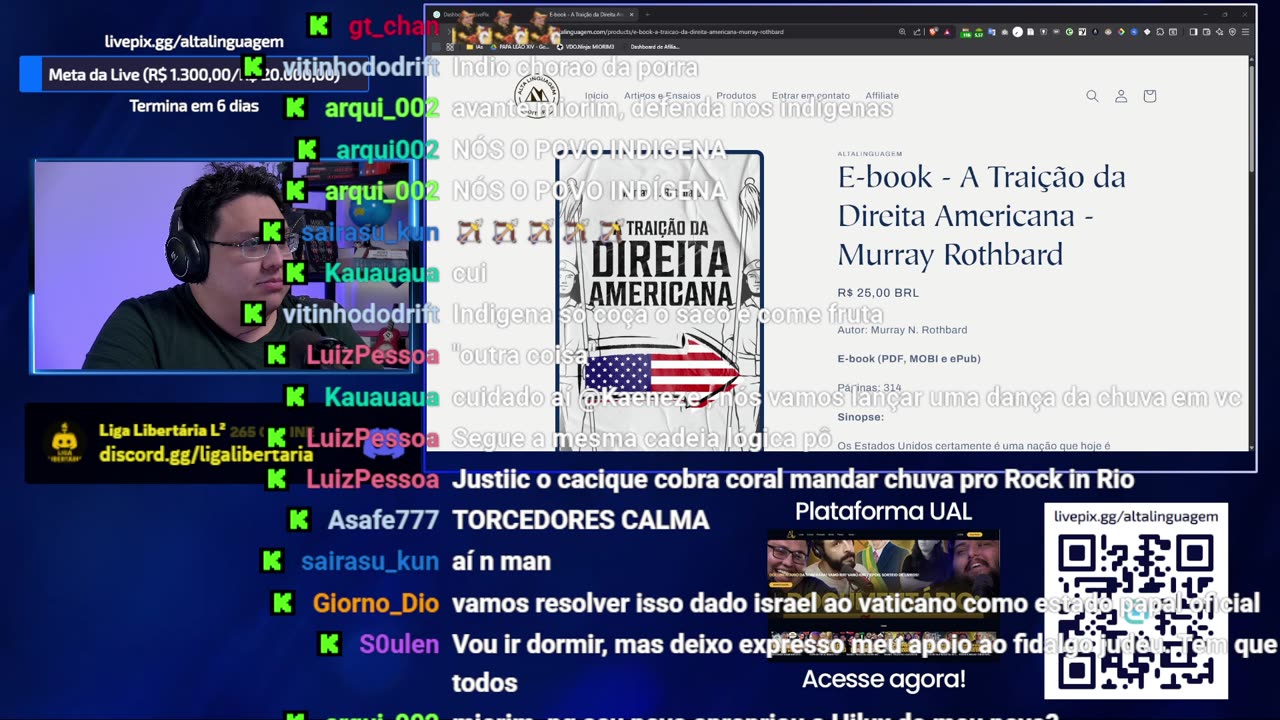
Task: Open the store search magnifier icon
Action: tap(1092, 96)
